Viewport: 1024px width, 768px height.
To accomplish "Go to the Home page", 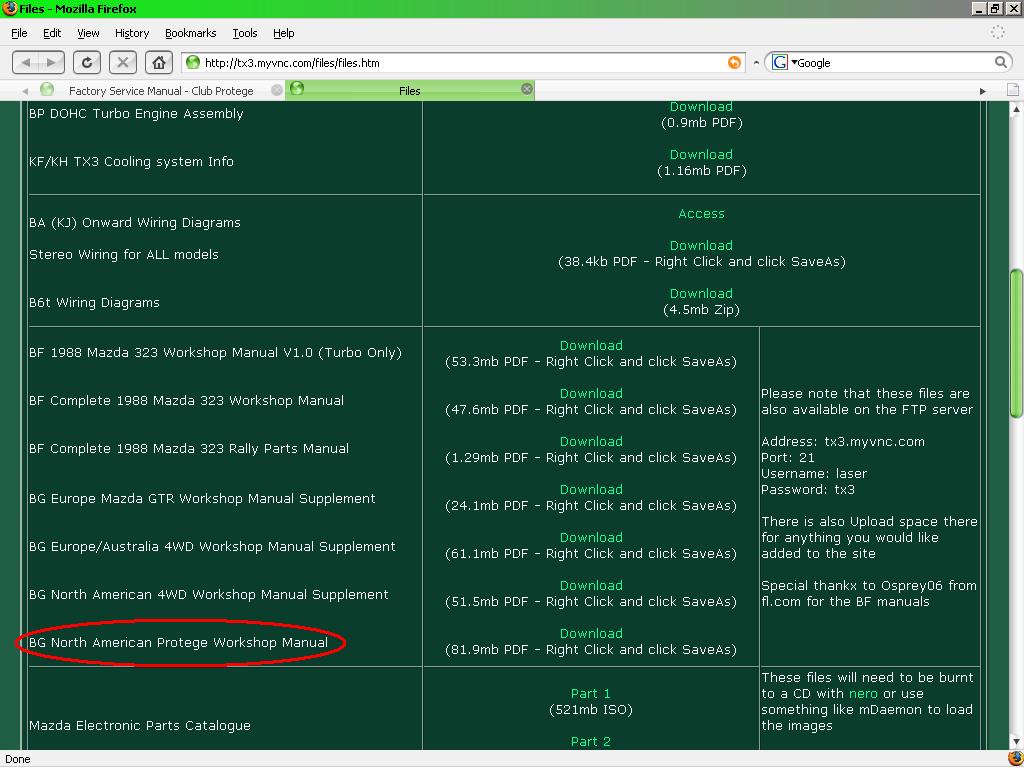I will click(x=159, y=63).
